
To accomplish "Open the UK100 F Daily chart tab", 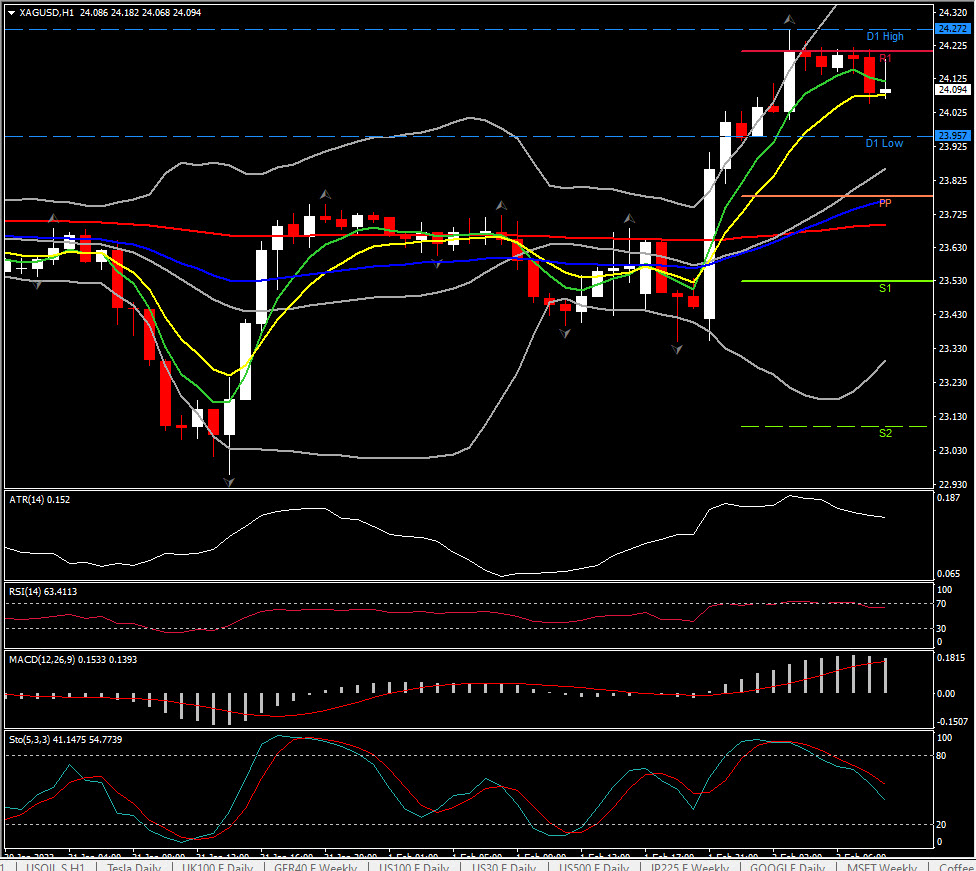I will [x=219, y=866].
